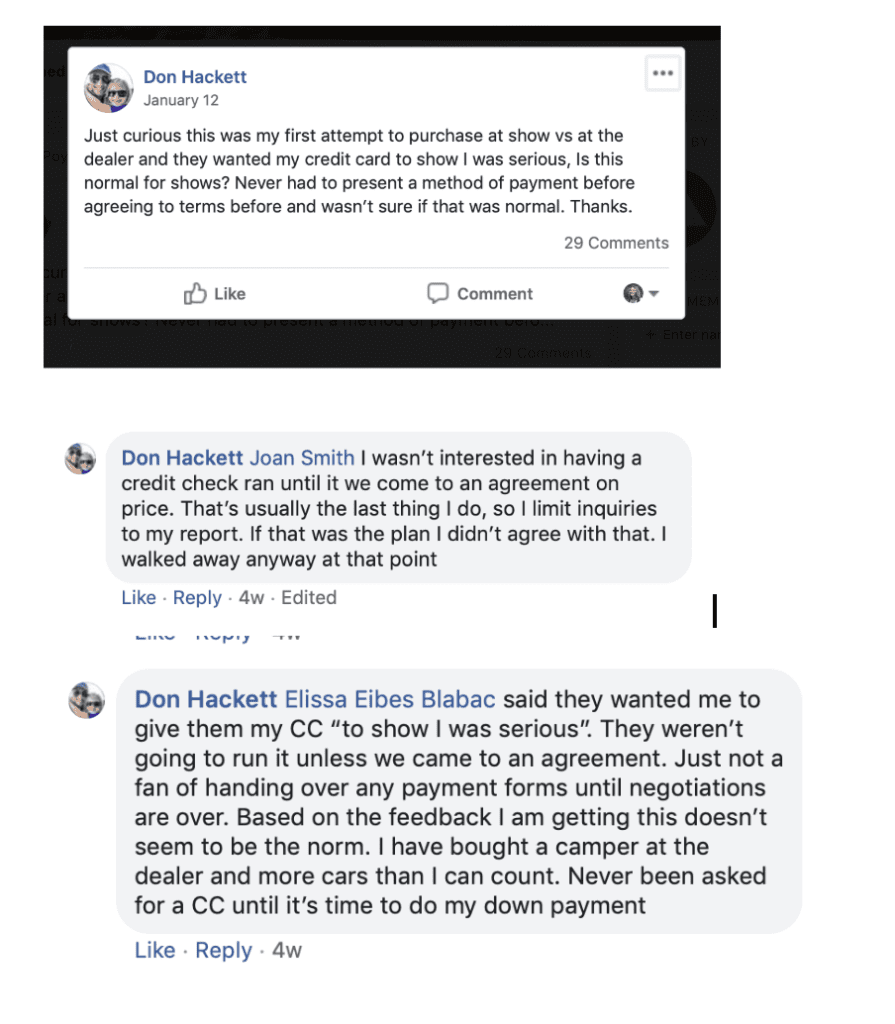895x1024 pixels.
Task: Click the speech bubble Comment button
Action: [480, 294]
